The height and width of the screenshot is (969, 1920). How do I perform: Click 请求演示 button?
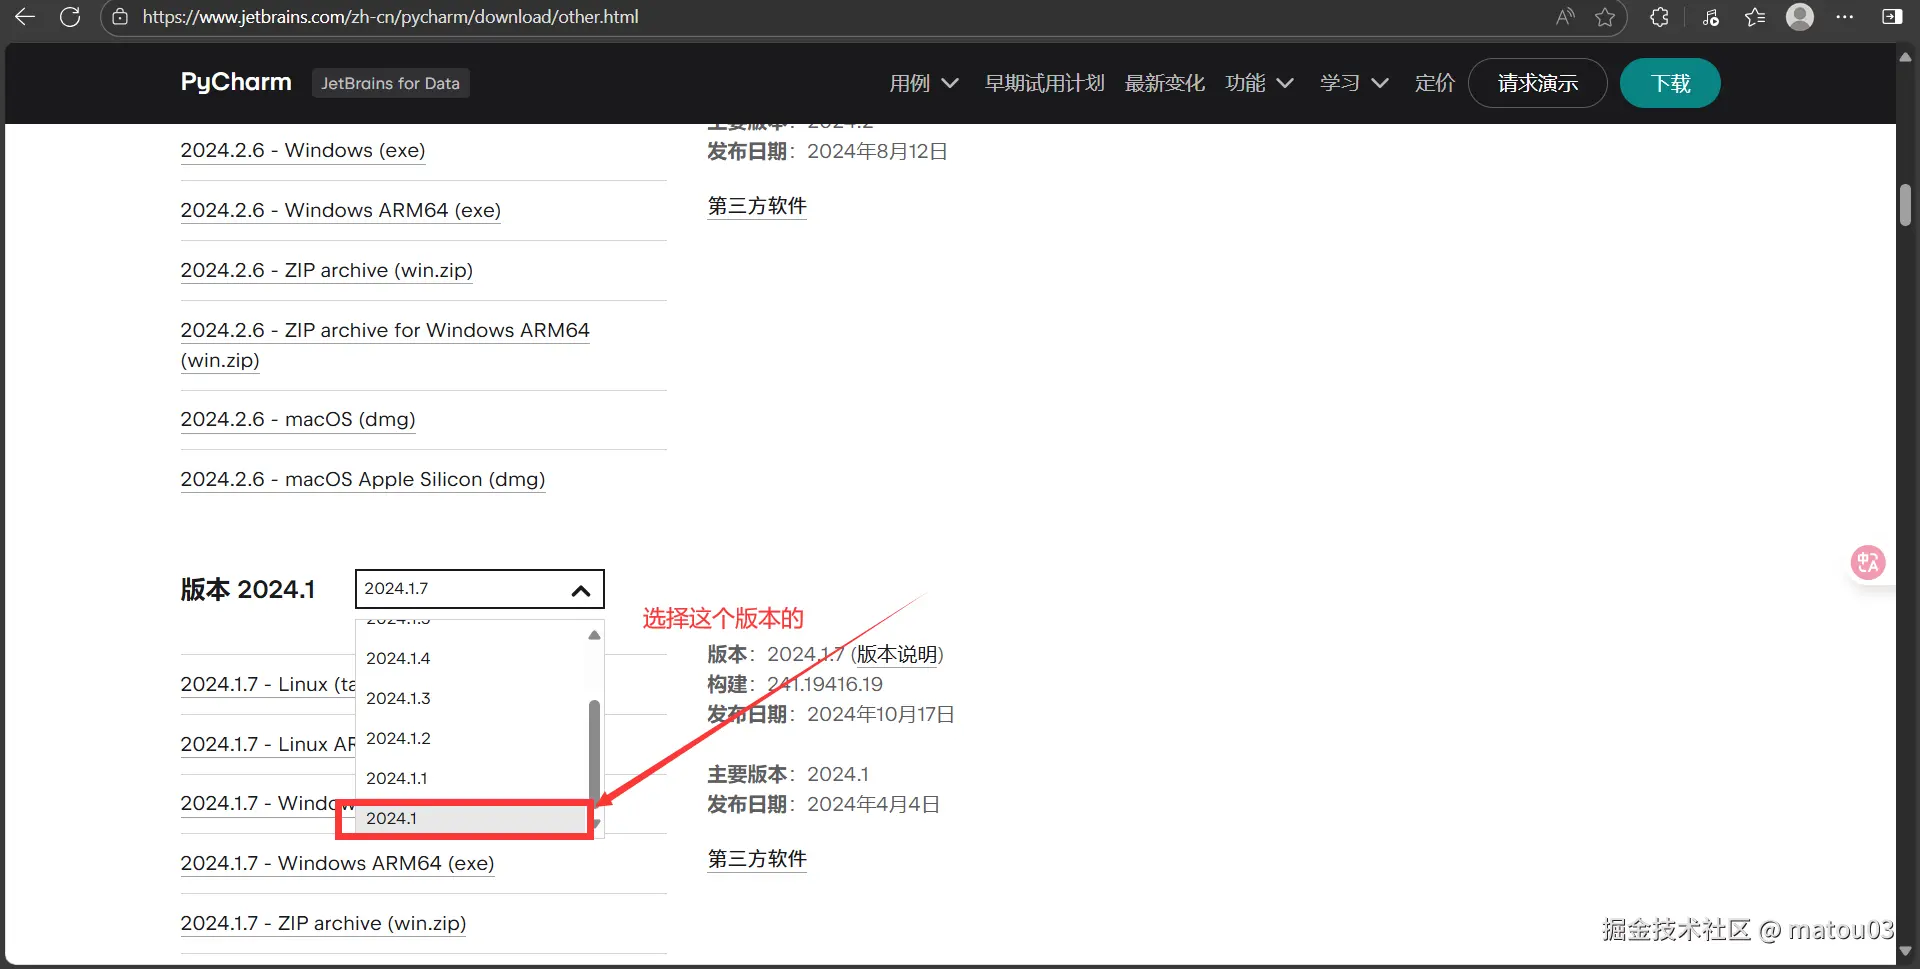(x=1537, y=83)
